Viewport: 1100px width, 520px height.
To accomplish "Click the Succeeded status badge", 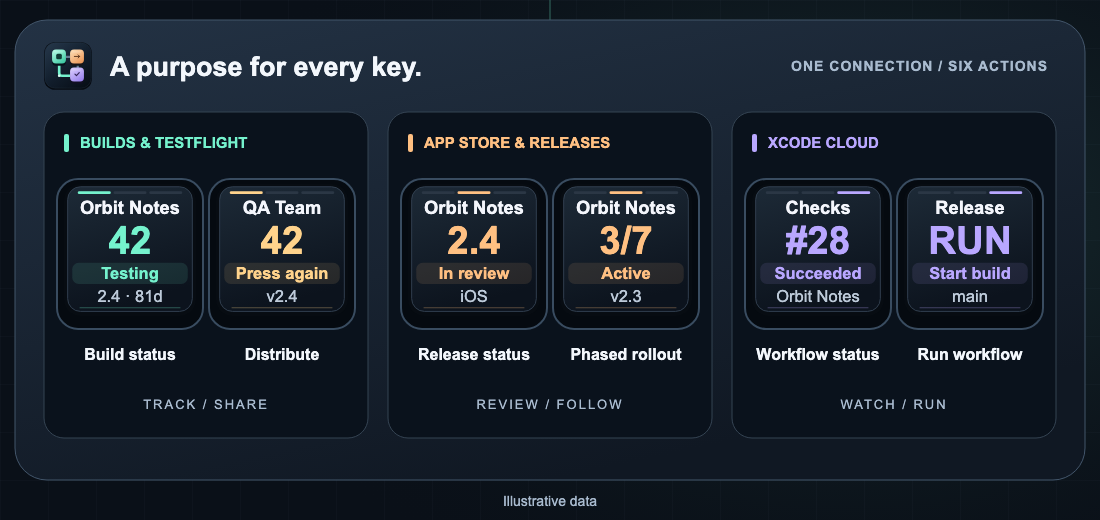I will [817, 274].
